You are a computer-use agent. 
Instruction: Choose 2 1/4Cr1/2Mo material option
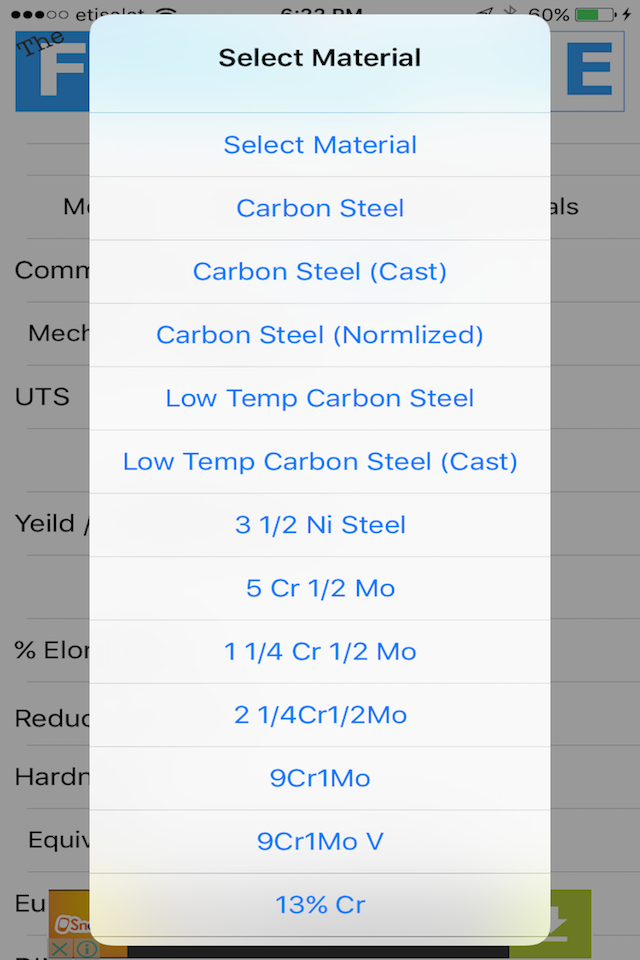click(x=320, y=714)
